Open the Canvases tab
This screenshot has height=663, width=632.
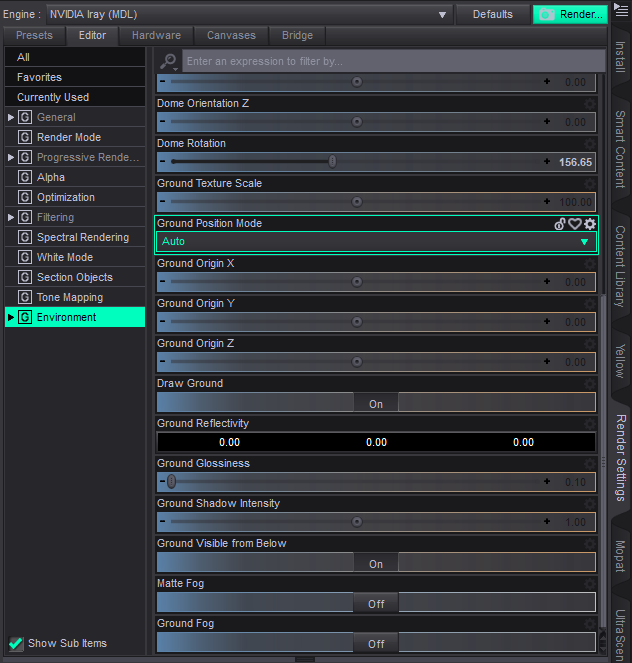[x=231, y=36]
